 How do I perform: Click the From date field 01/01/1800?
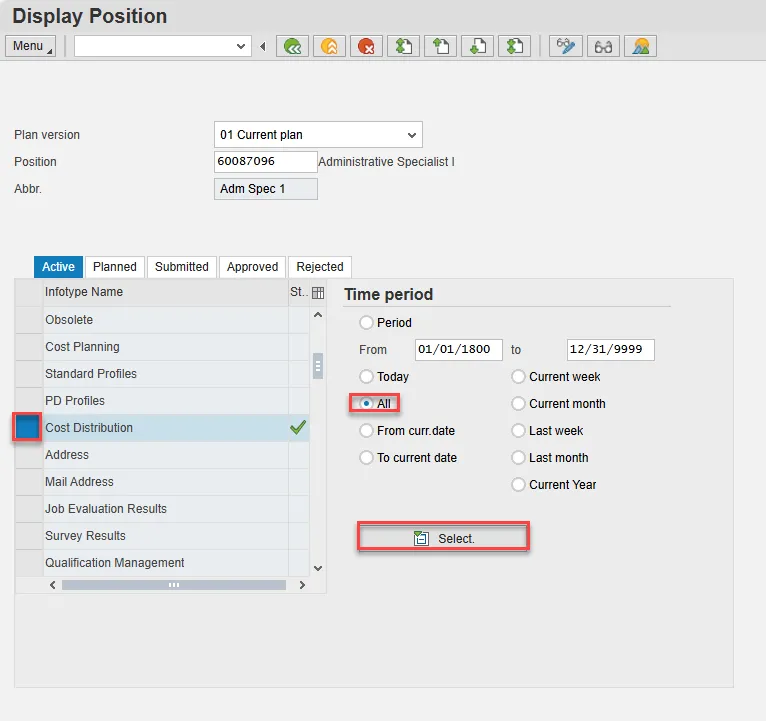pos(459,350)
